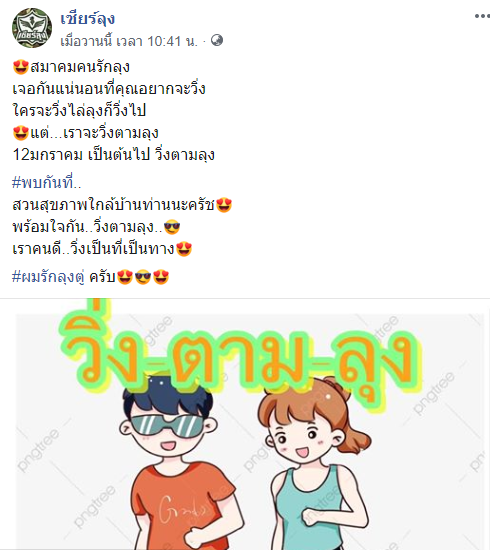The height and width of the screenshot is (550, 490).
Task: Open the เชียร์ลุง page name link
Action: 88,18
